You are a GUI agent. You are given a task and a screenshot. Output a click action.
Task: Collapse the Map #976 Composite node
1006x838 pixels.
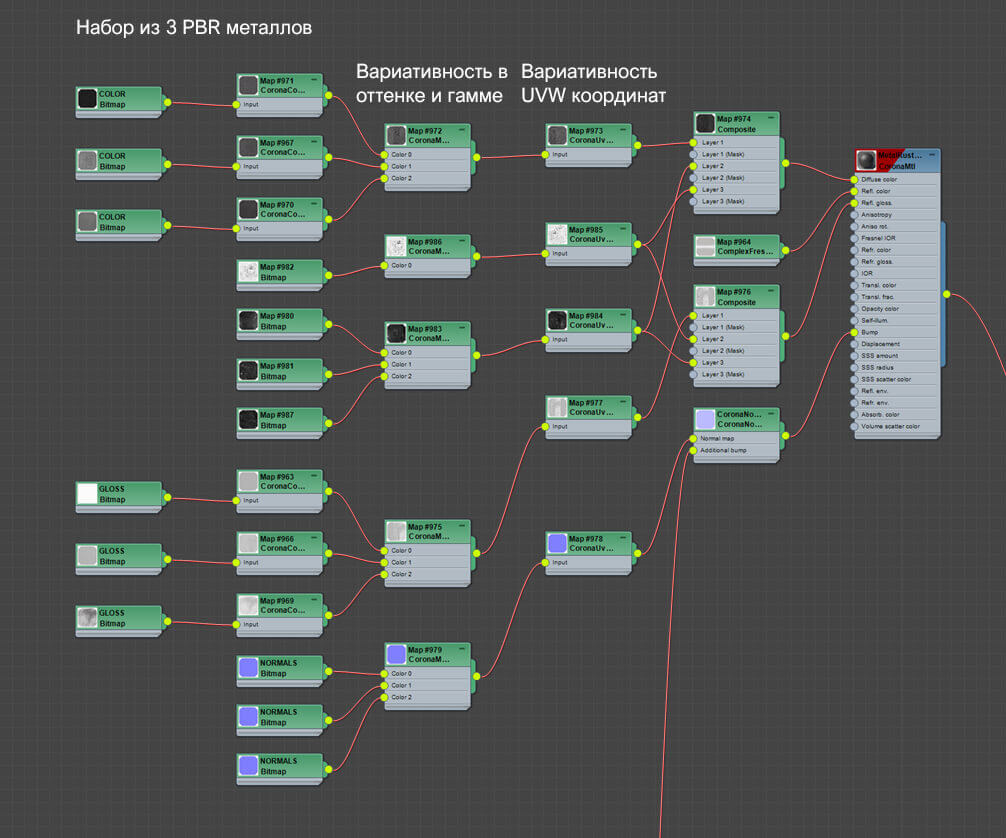pos(770,289)
